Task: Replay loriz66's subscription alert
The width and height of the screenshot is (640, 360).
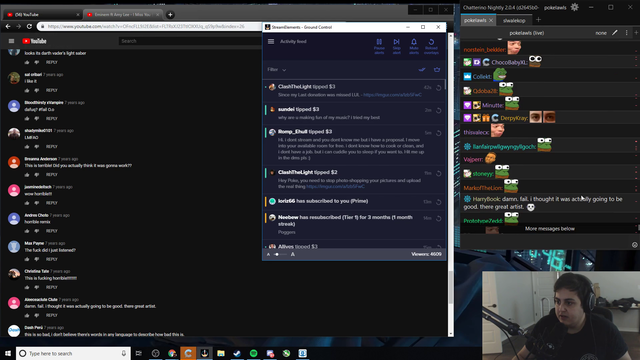Action: coord(439,202)
